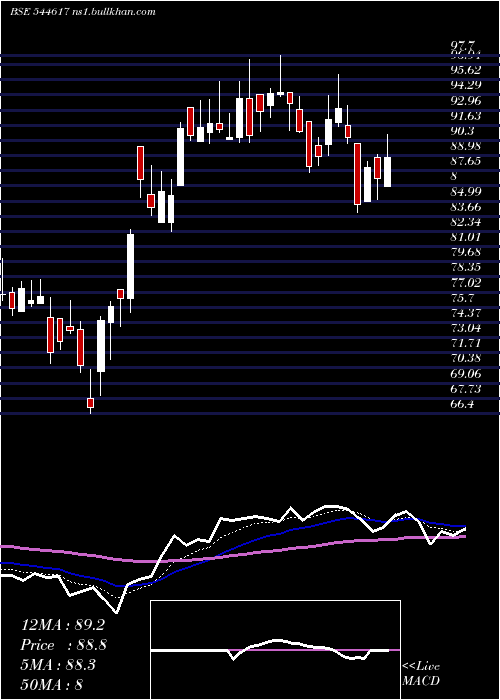Screen dimensions: 500x700
Task: Click the '12MA : 89.2' readout
Action: point(63,625)
